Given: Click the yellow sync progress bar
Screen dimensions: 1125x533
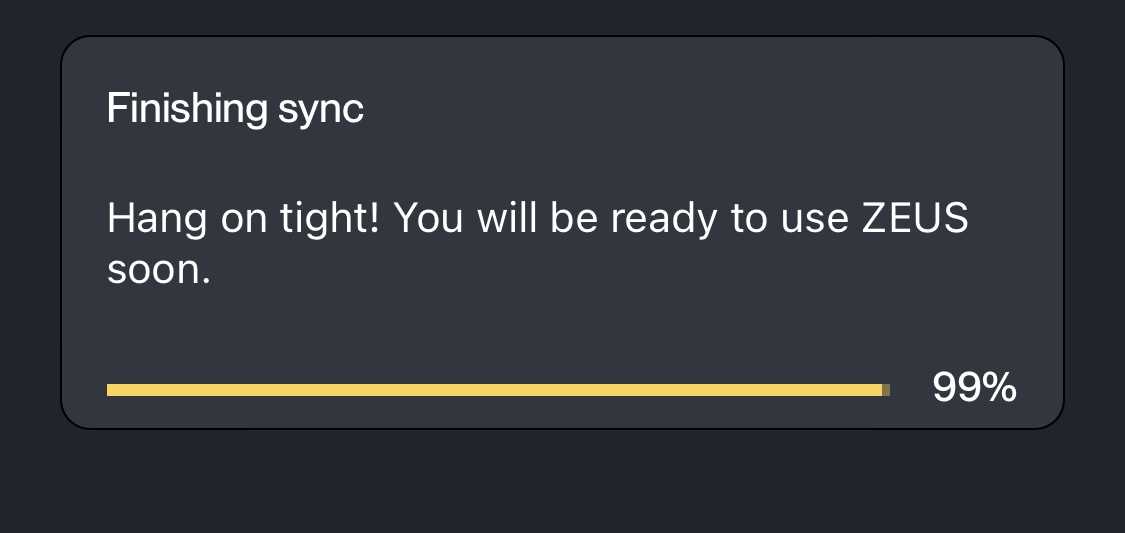Looking at the screenshot, I should point(495,390).
